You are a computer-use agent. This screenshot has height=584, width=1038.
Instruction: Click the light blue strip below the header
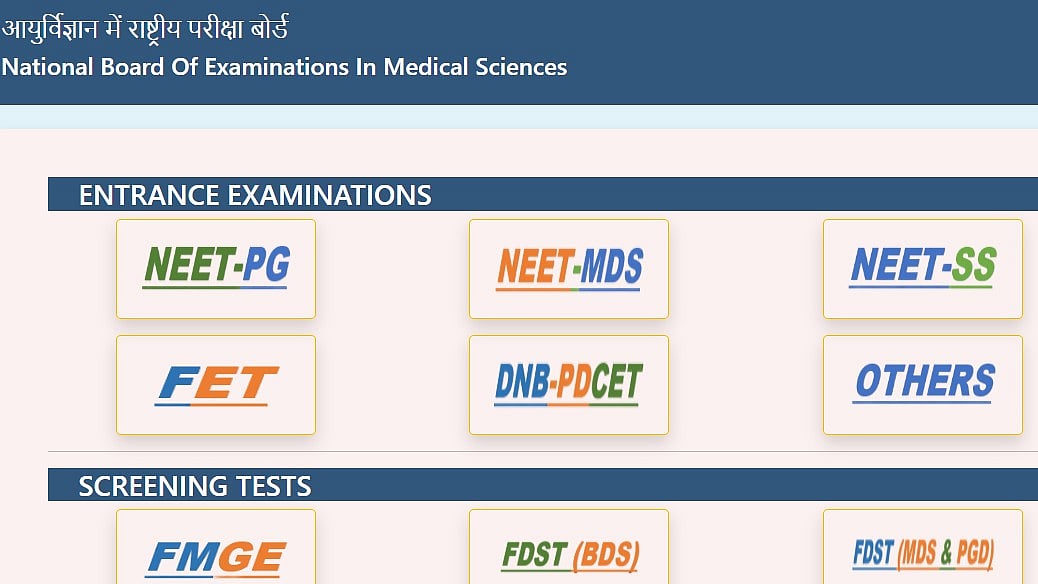pos(519,116)
